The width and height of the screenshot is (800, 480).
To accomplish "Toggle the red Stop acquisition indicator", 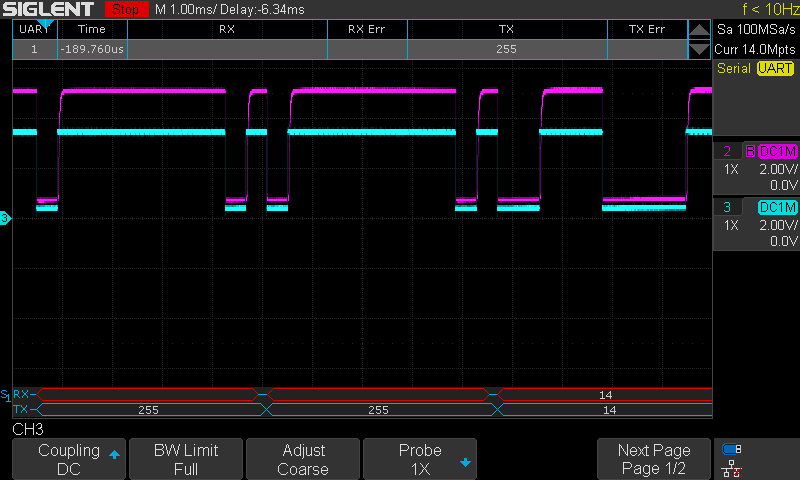I will (125, 9).
